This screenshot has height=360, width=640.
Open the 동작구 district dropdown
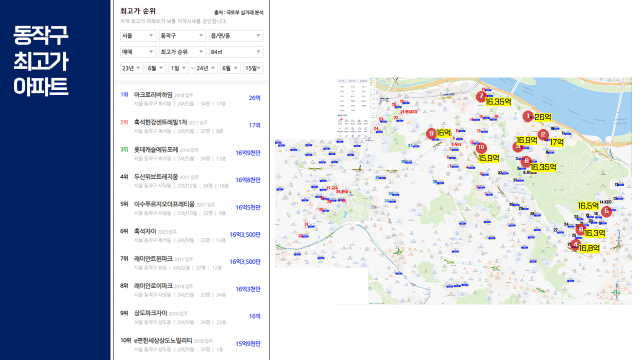click(182, 36)
